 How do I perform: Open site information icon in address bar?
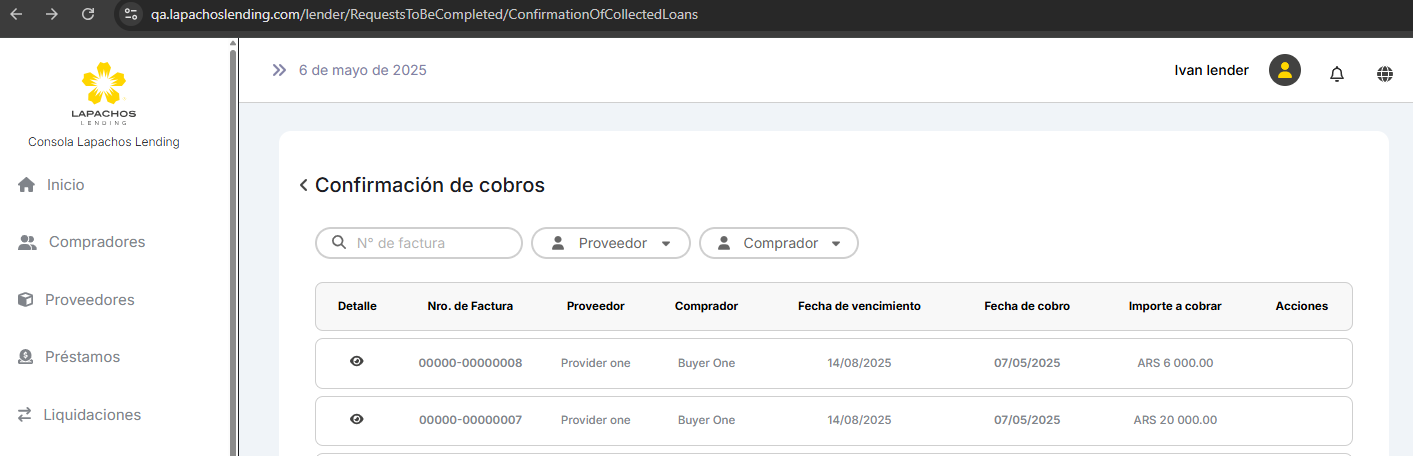pyautogui.click(x=130, y=14)
